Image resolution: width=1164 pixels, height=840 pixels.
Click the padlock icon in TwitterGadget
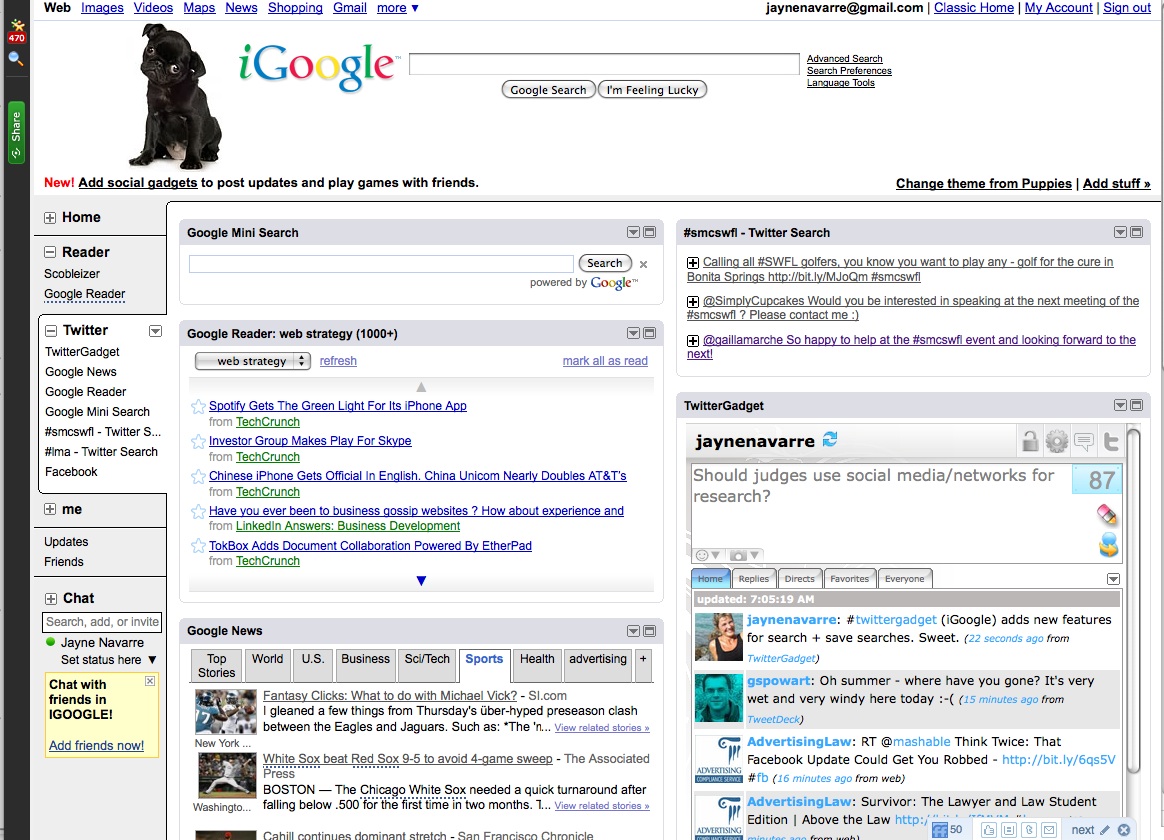(1030, 441)
